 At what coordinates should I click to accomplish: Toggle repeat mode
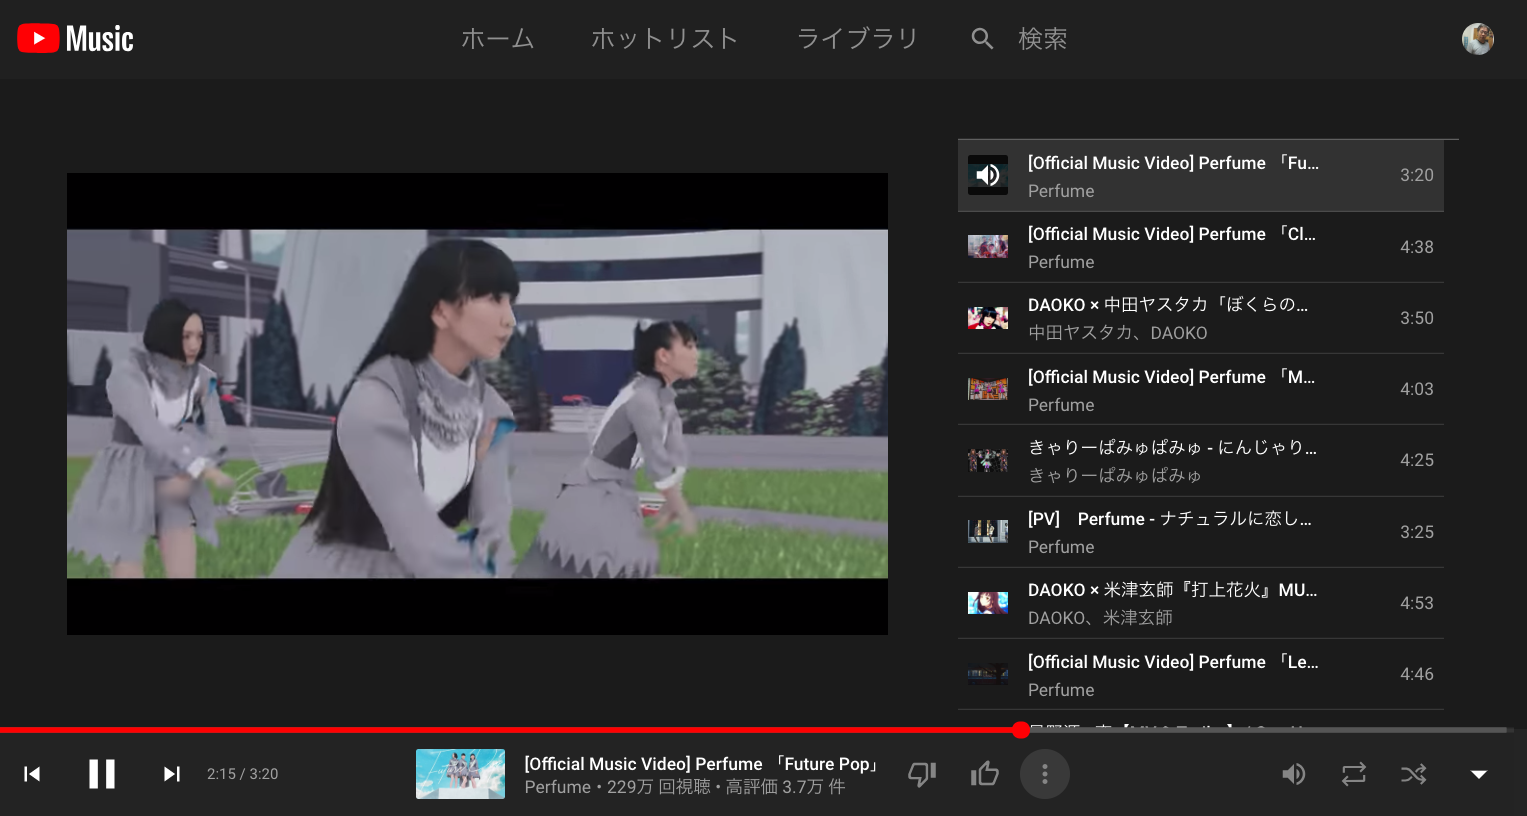1354,774
